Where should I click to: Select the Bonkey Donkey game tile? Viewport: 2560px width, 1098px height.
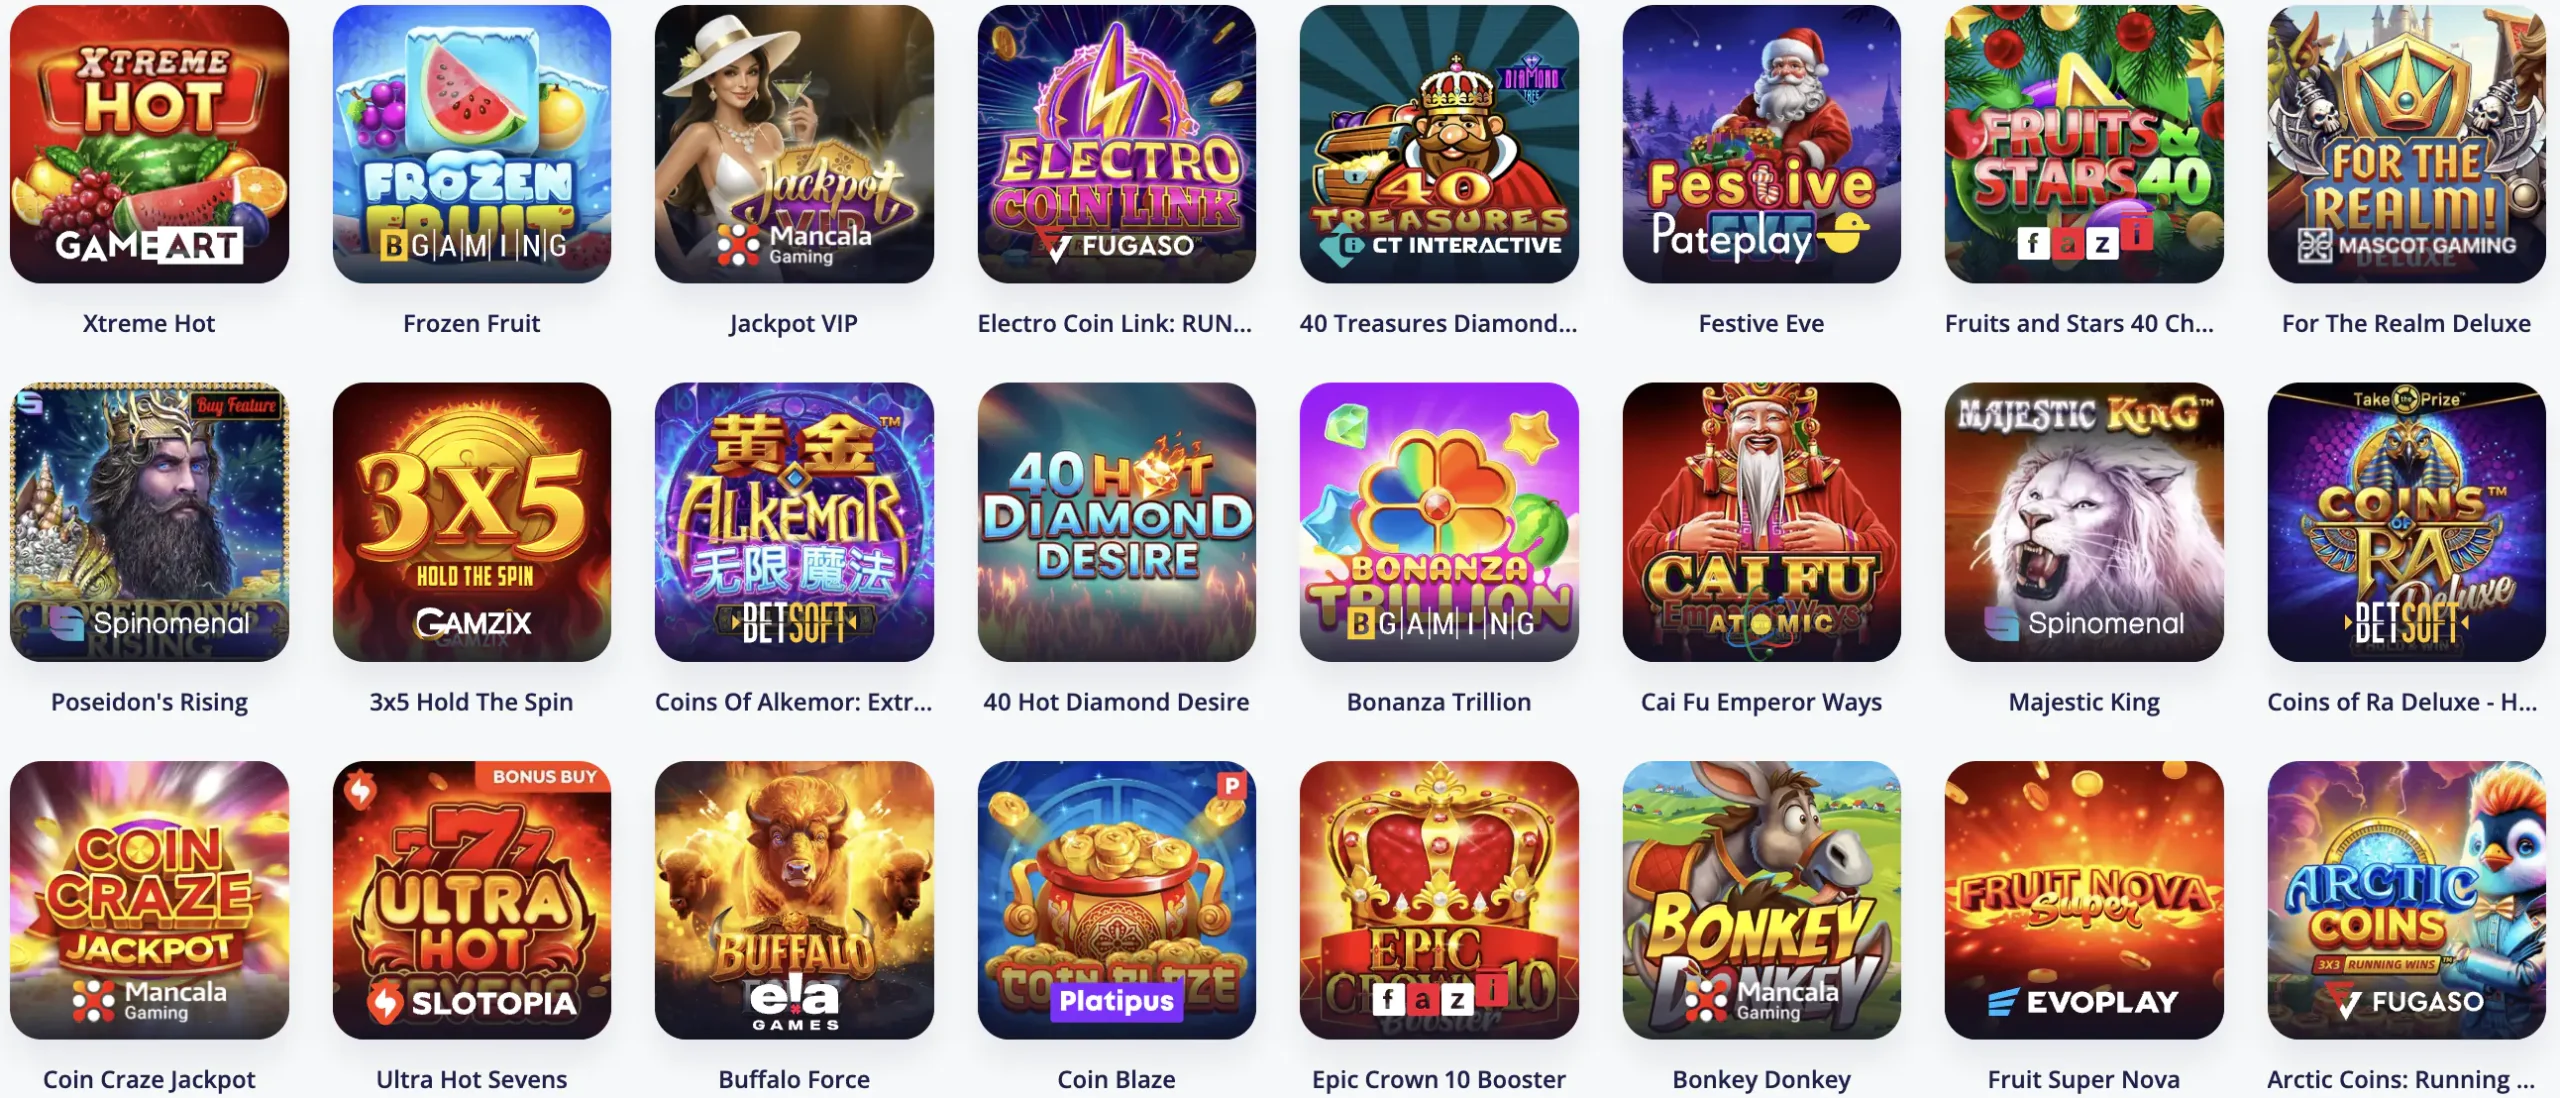click(1761, 900)
